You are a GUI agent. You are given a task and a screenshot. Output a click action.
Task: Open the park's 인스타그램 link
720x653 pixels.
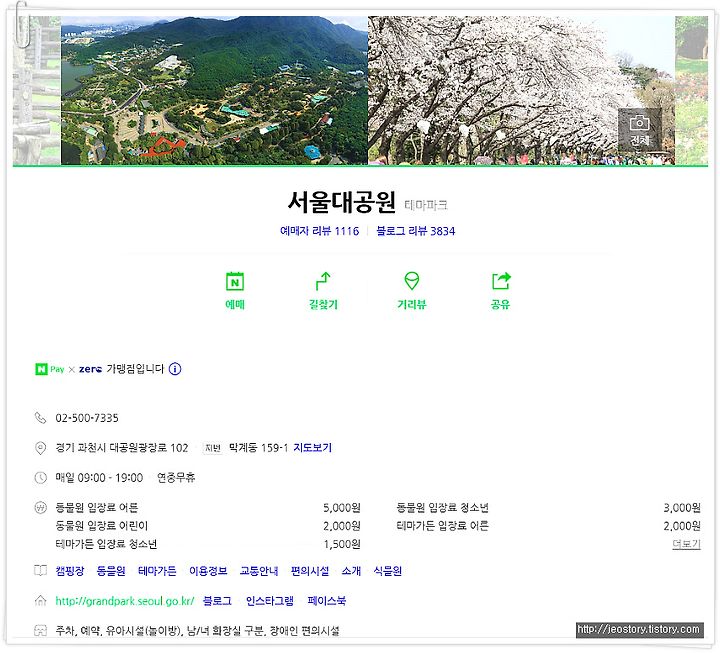[x=270, y=601]
